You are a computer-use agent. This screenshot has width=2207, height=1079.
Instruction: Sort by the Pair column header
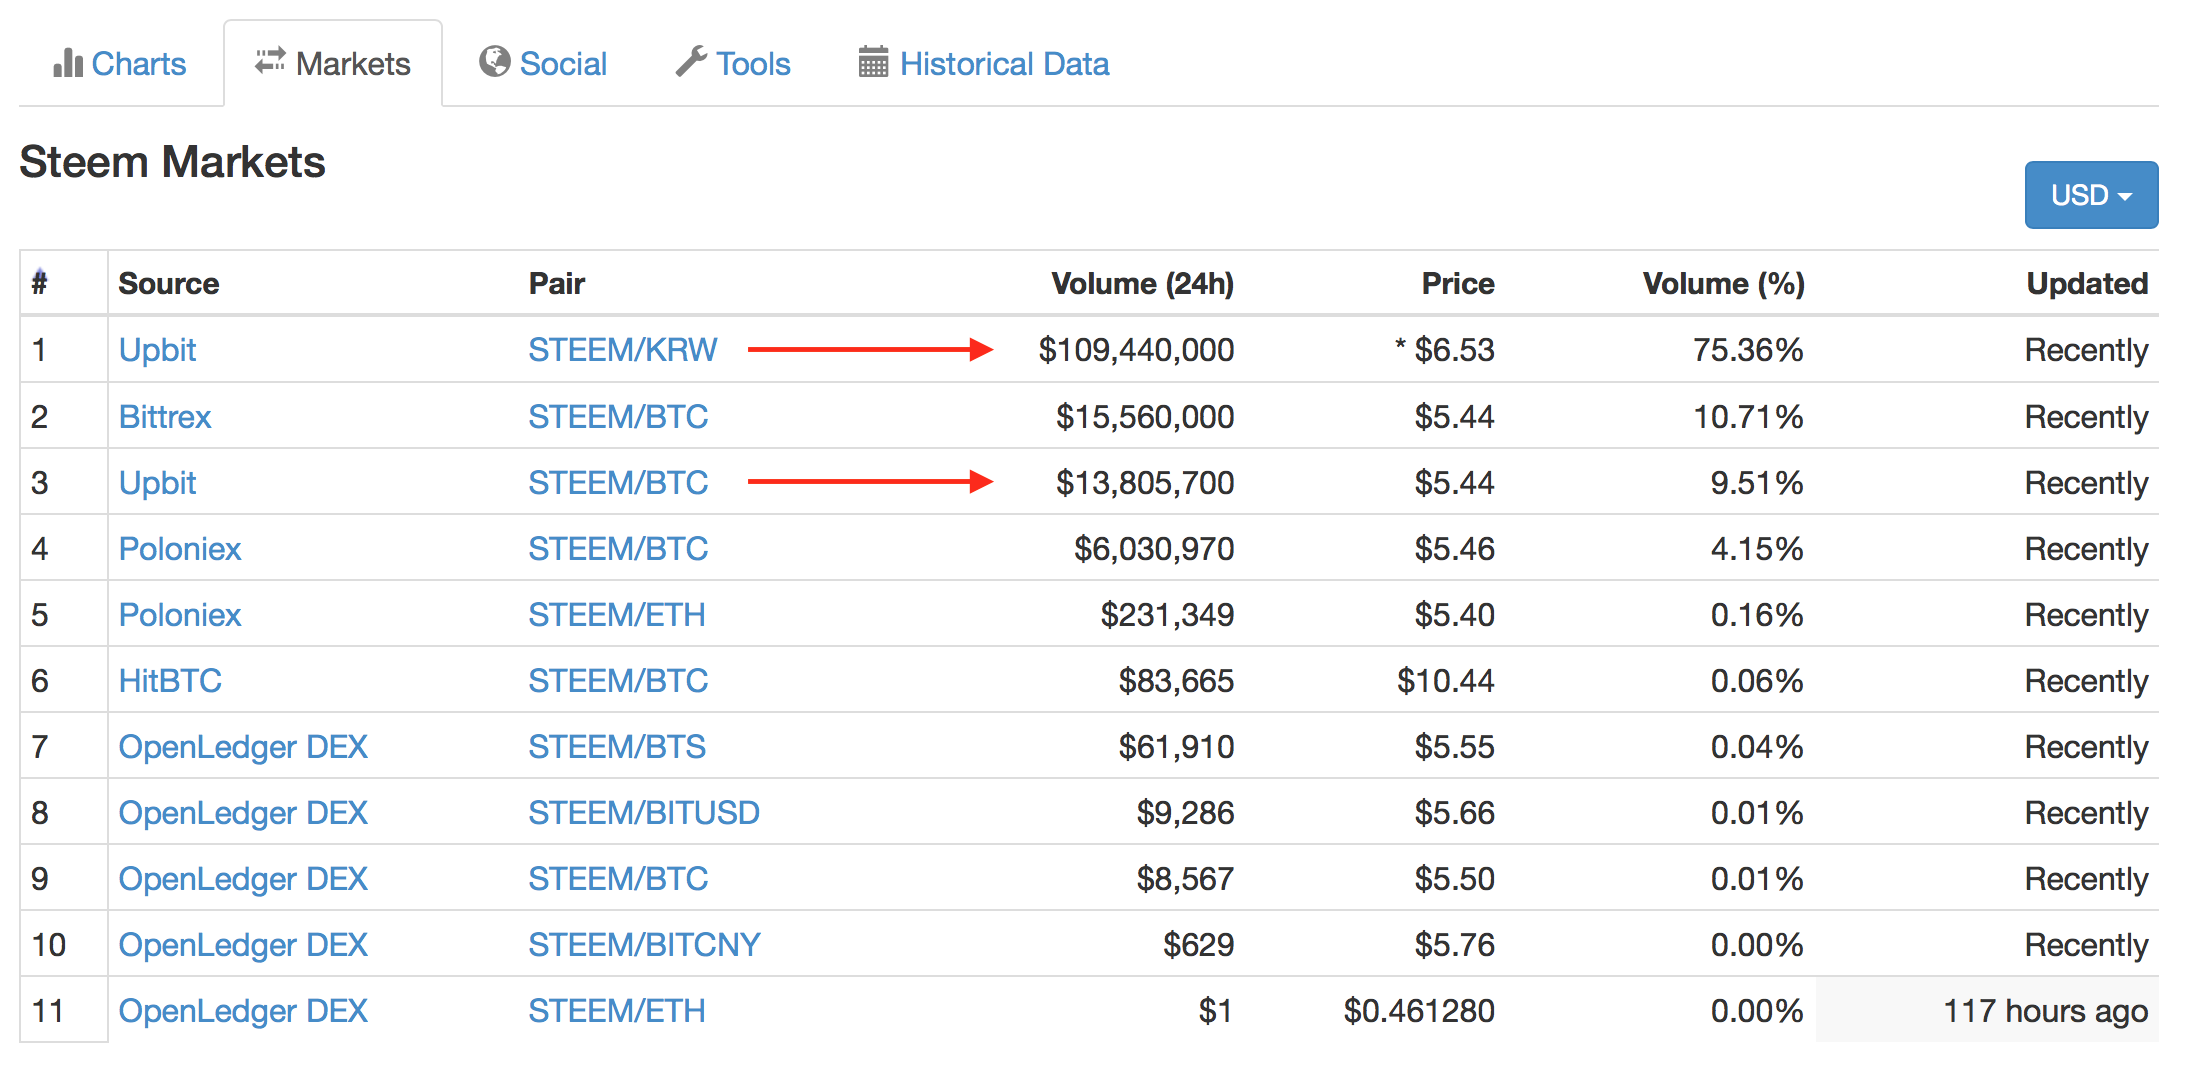tap(557, 284)
